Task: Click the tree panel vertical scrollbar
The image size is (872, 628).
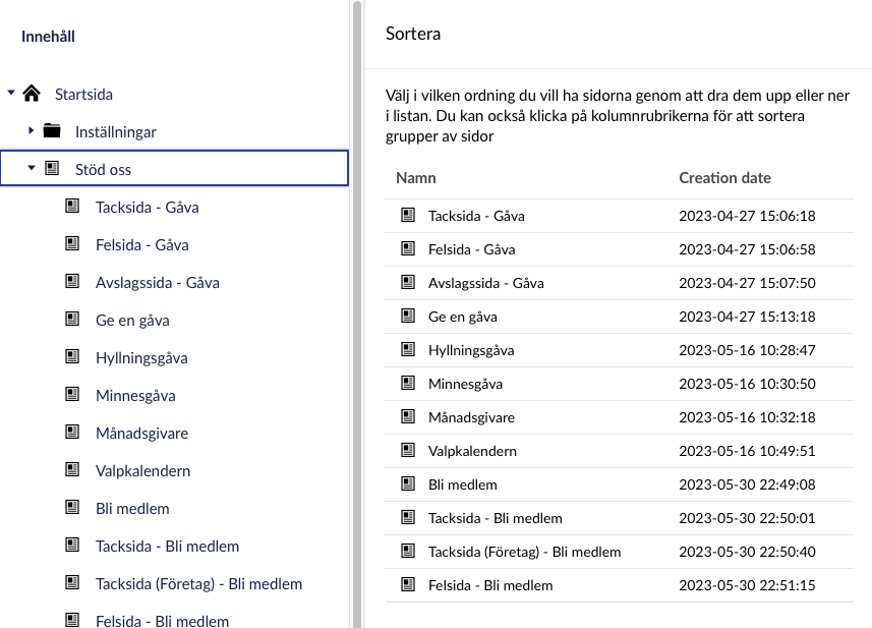Action: point(357,314)
